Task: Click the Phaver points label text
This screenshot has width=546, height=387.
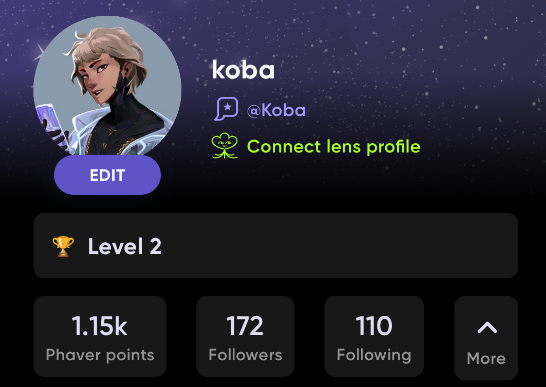Action: [100, 355]
